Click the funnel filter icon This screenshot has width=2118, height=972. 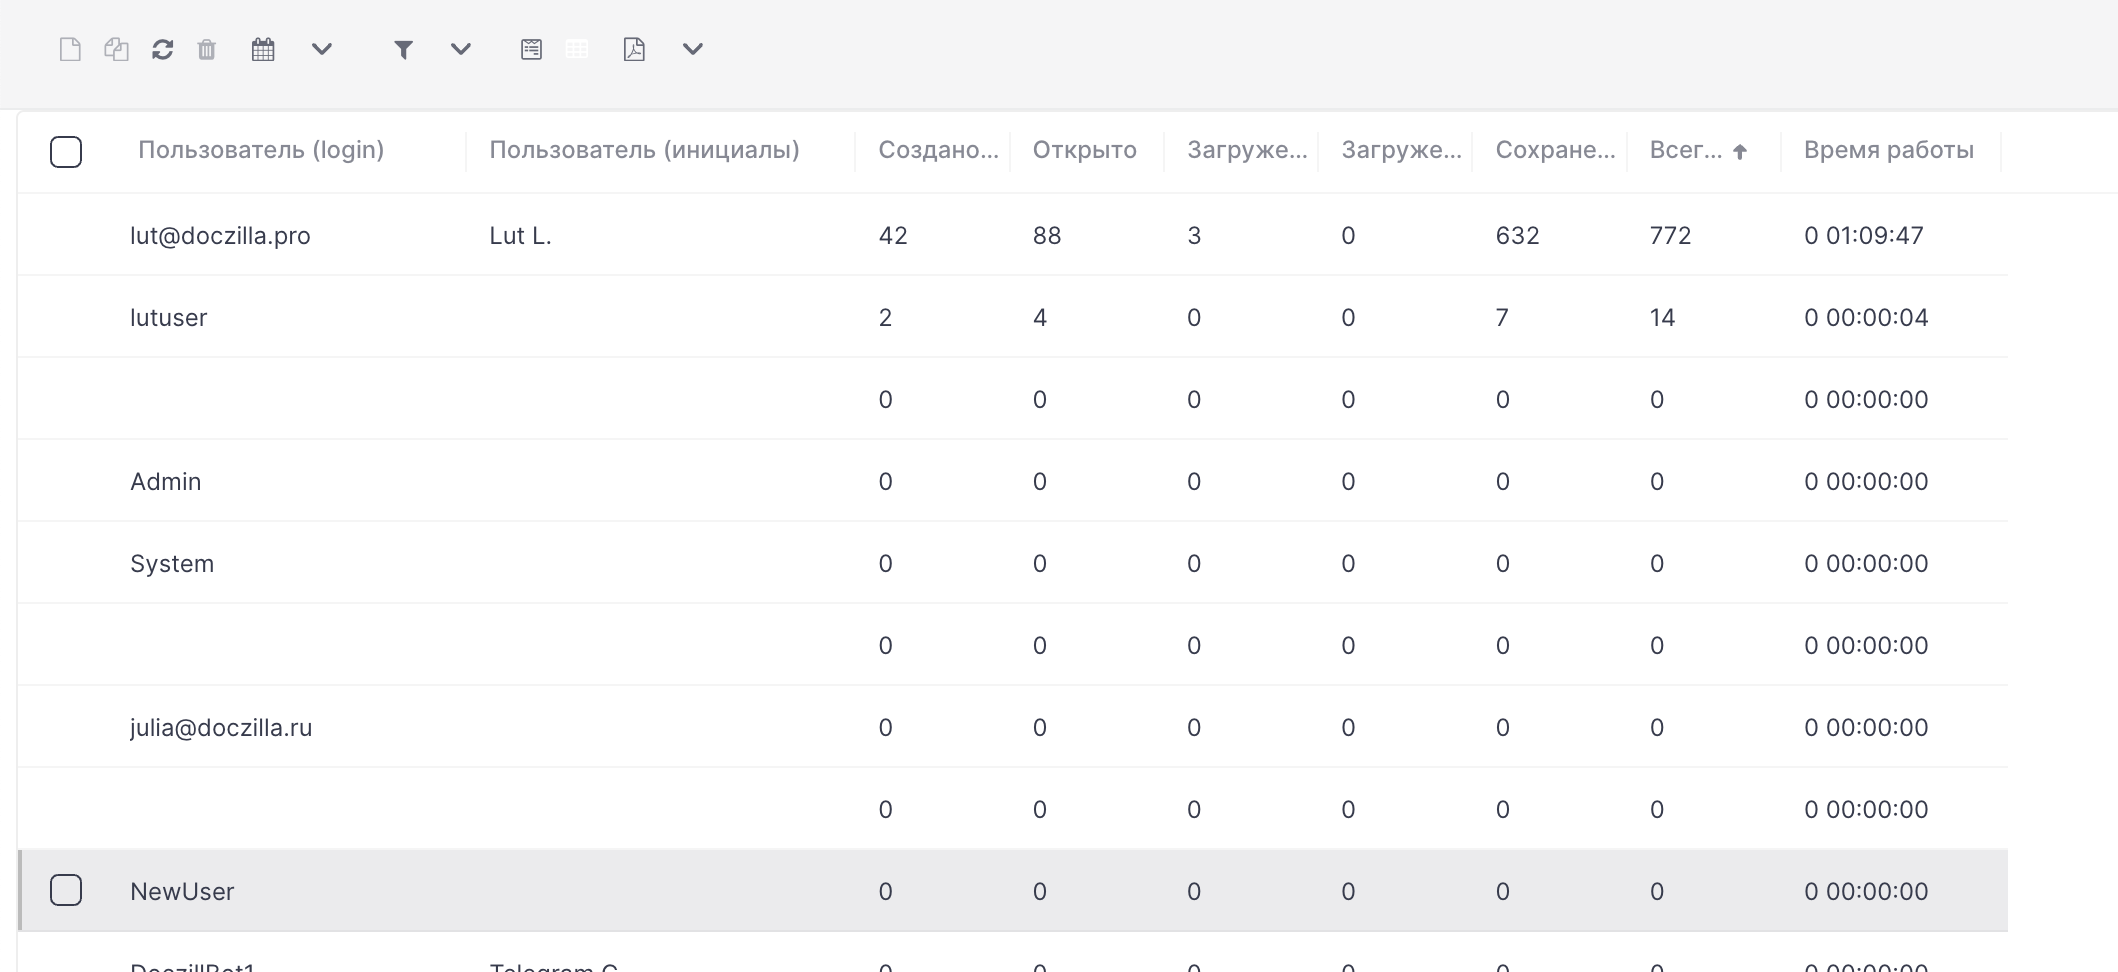(x=403, y=49)
